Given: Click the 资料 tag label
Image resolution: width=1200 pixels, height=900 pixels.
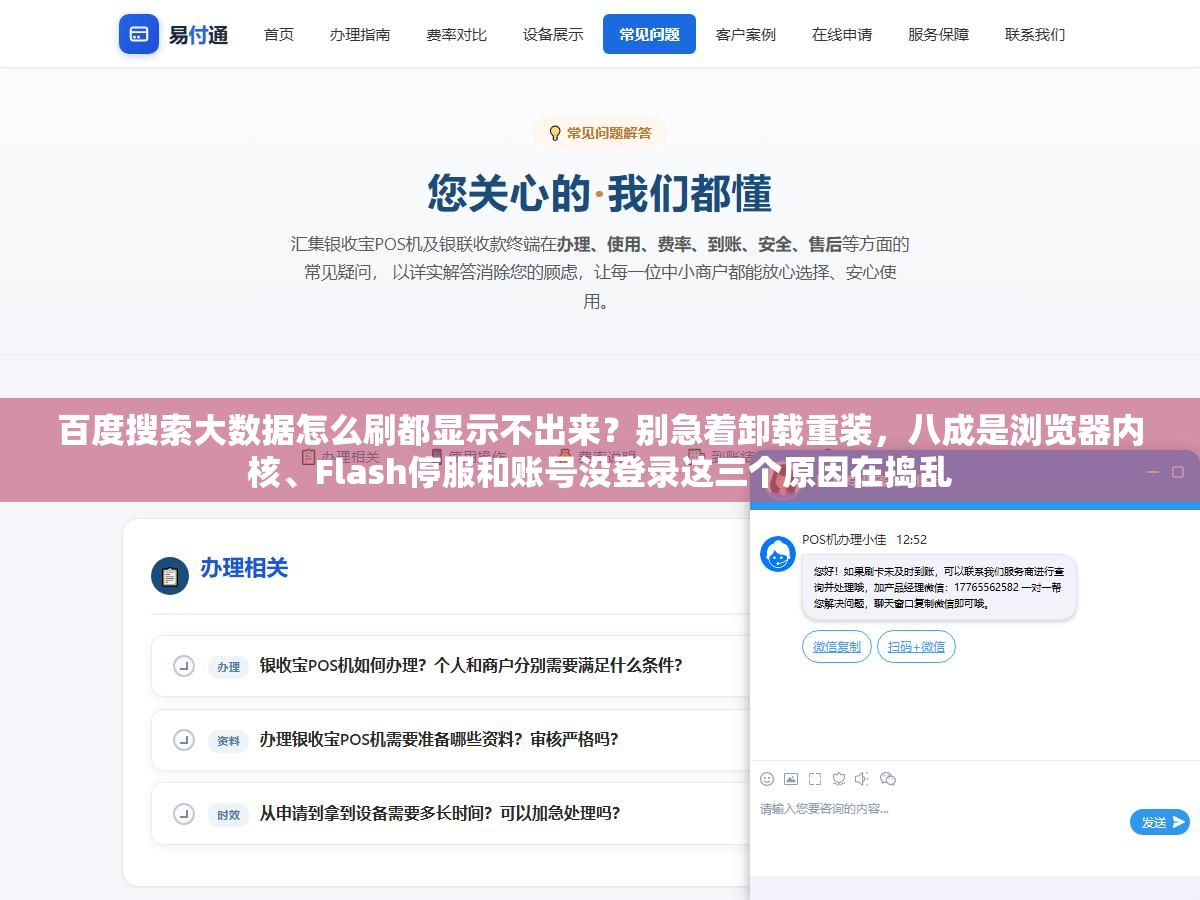Looking at the screenshot, I should tap(228, 741).
